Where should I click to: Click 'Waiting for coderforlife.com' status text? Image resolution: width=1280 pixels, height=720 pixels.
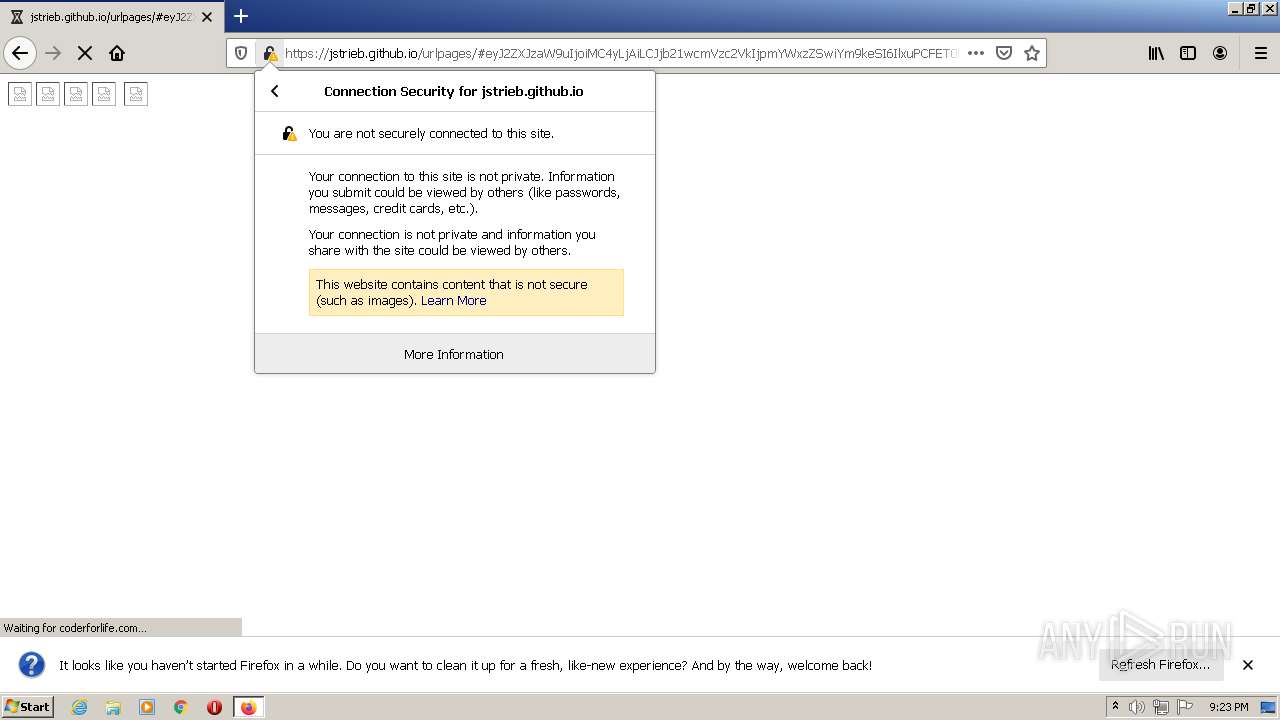[x=75, y=628]
